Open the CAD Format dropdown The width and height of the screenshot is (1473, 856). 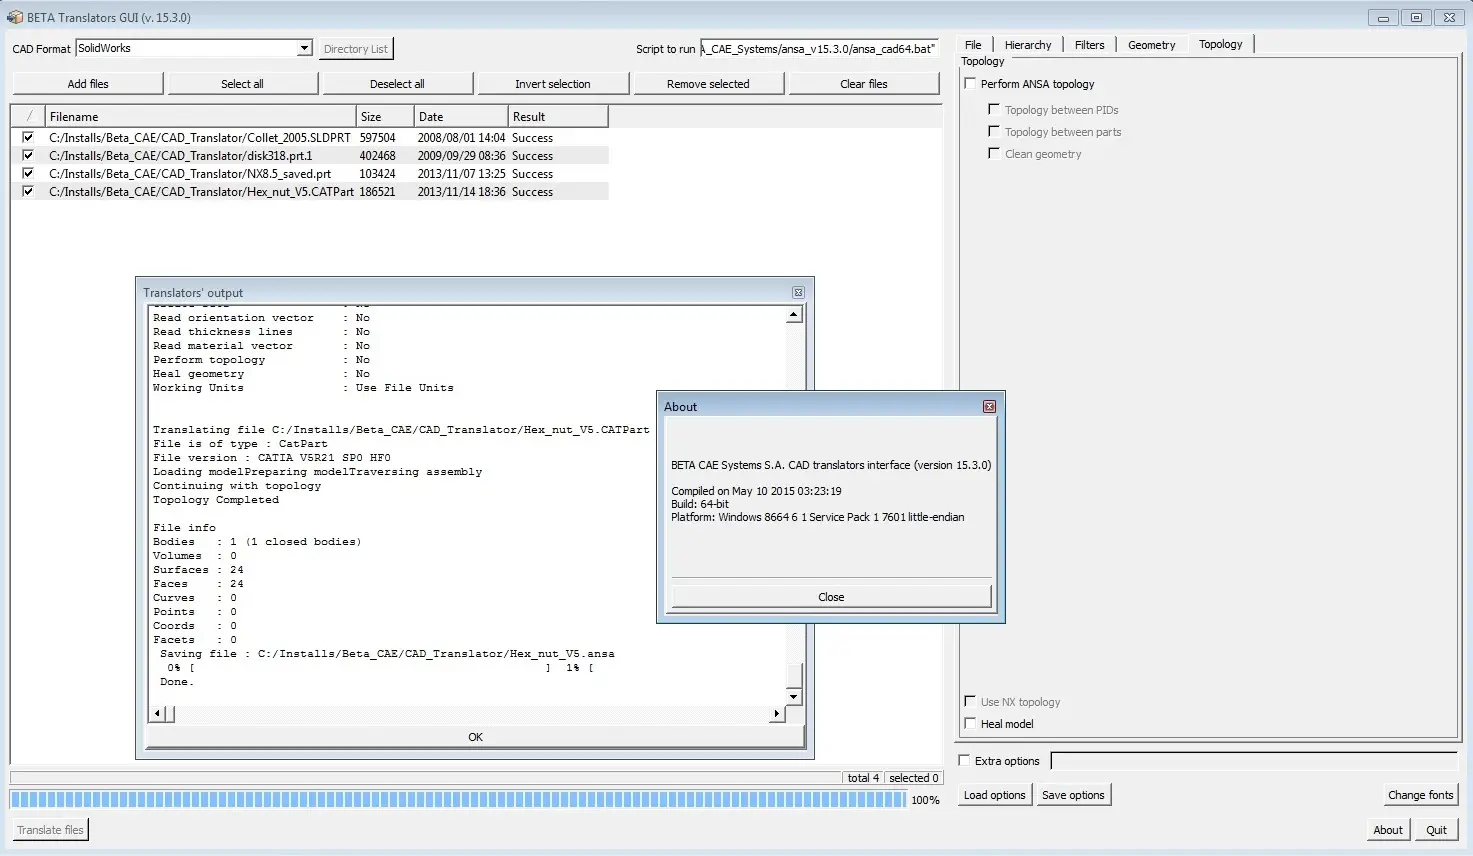click(x=304, y=48)
